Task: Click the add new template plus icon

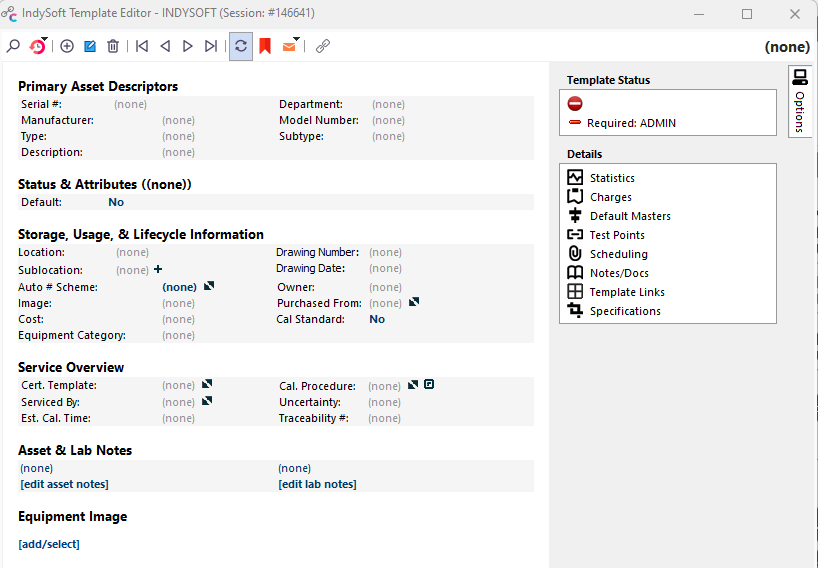Action: (x=67, y=46)
